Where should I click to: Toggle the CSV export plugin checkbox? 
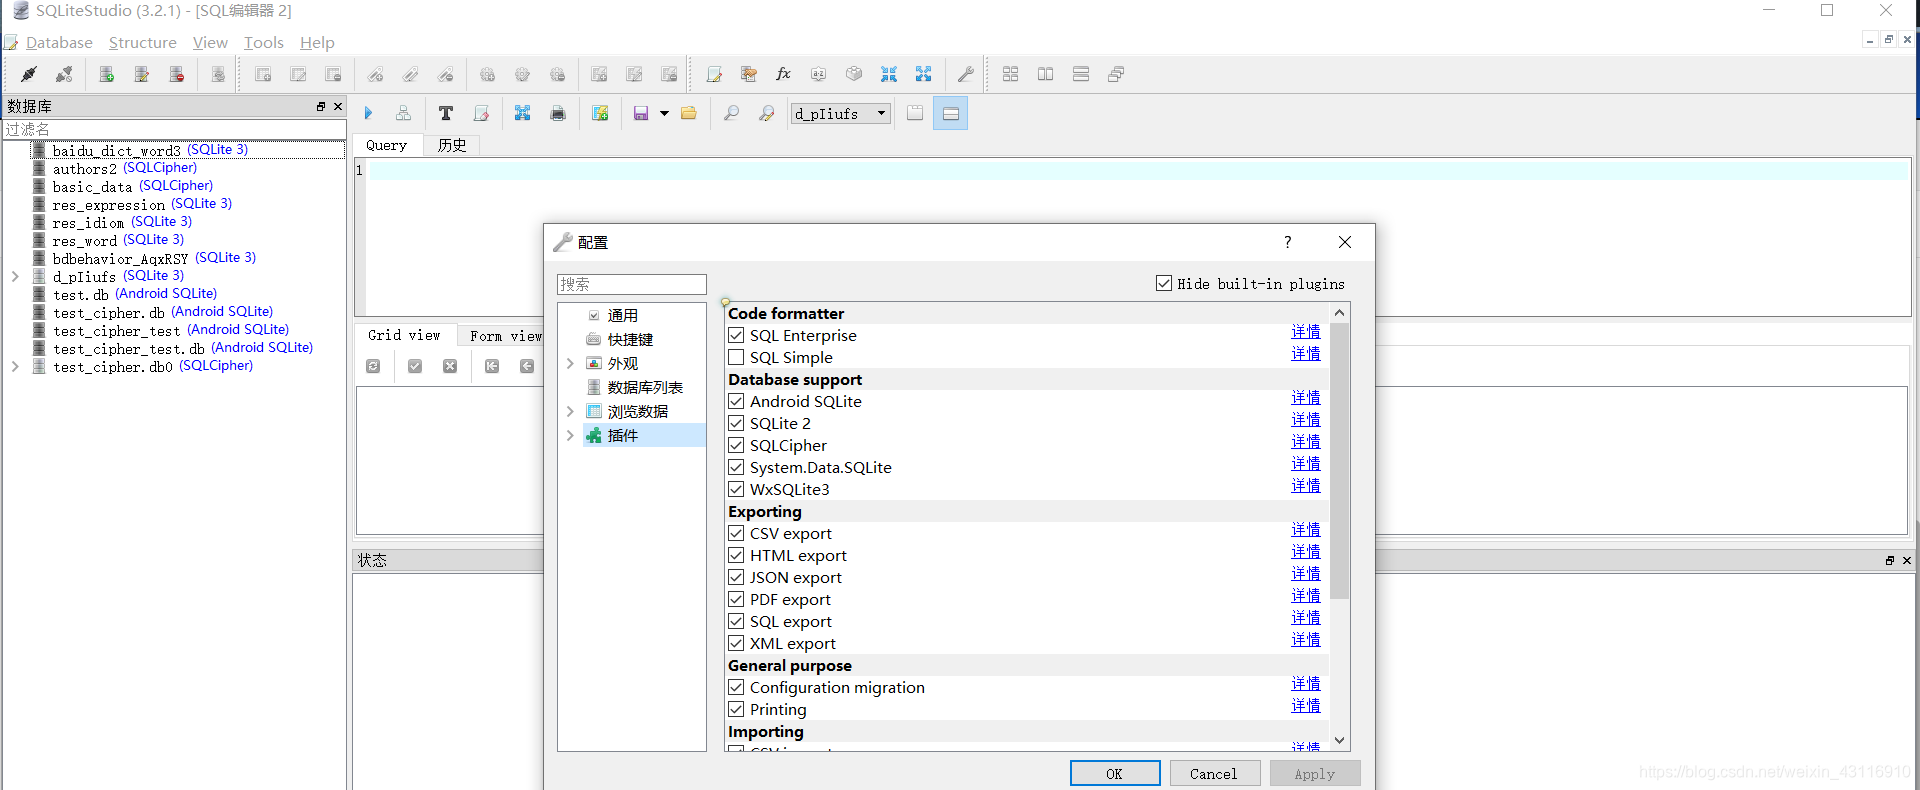(736, 533)
